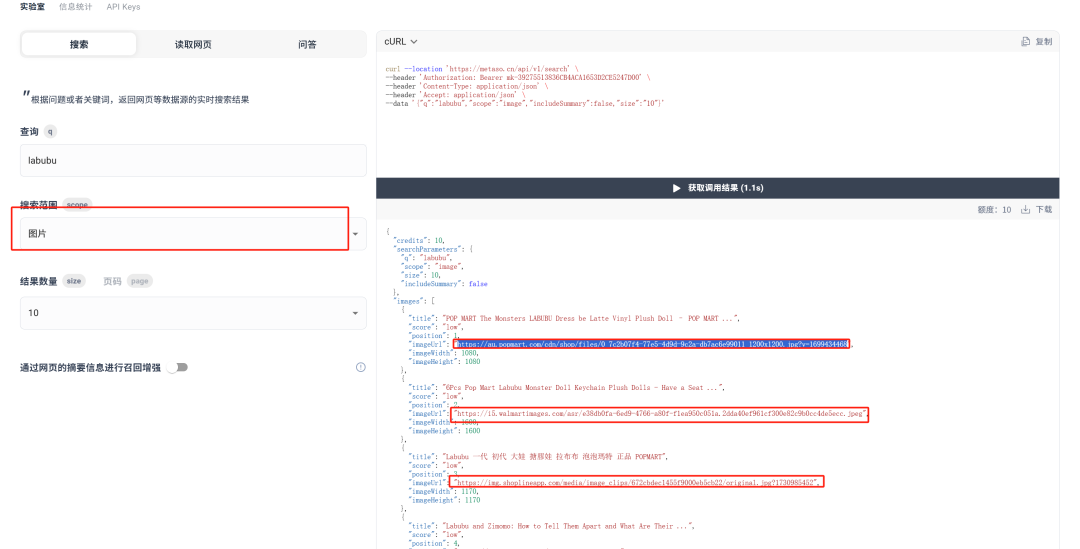Click the play icon on the run bar
Viewport: 1080px width, 549px height.
pyautogui.click(x=676, y=187)
